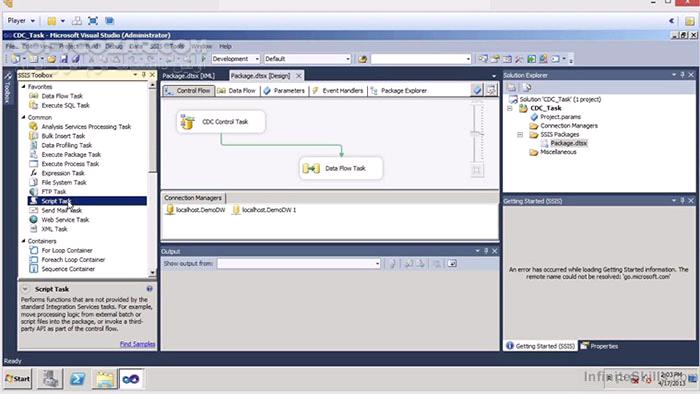Collapse CDC_Task project node
Viewport: 700px width, 394px height.
point(510,108)
